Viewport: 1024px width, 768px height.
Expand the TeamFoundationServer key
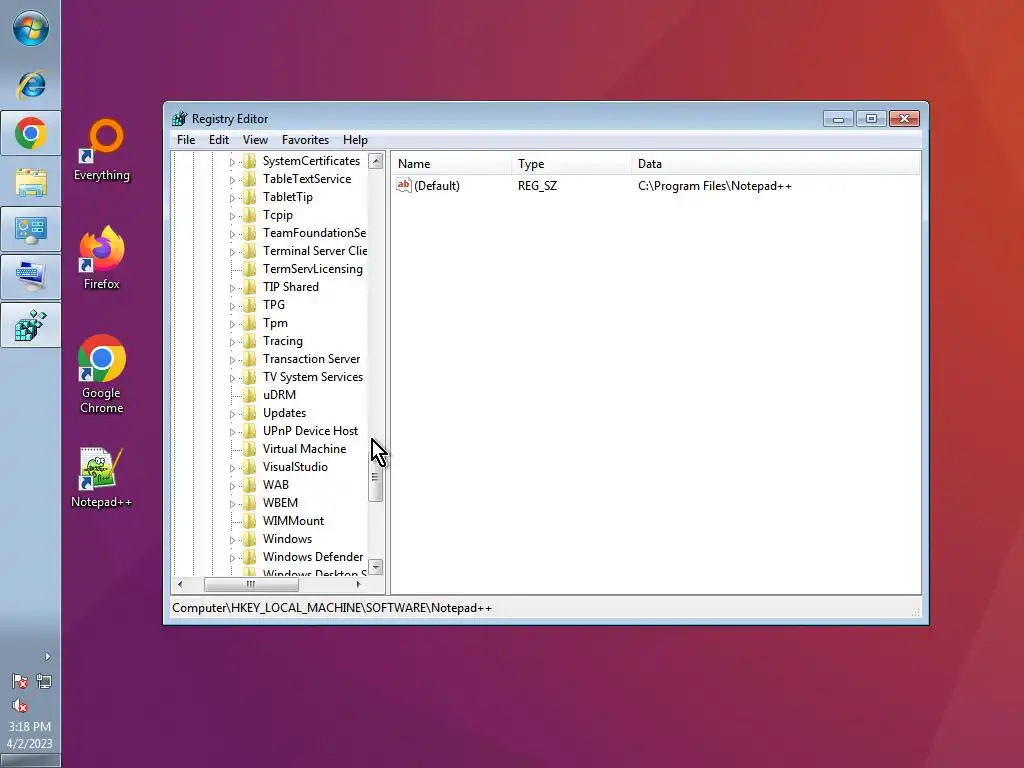(x=232, y=234)
